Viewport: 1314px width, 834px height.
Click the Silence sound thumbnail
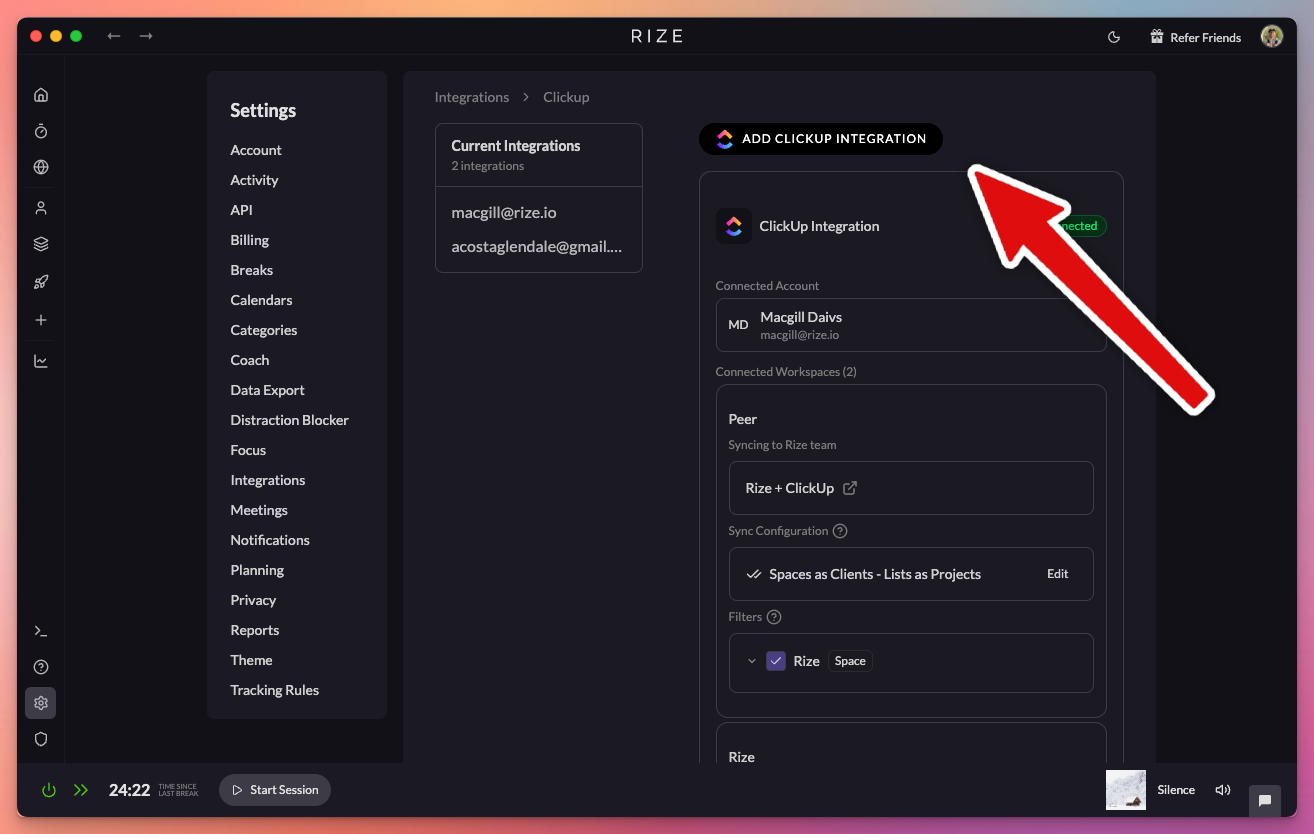pyautogui.click(x=1126, y=790)
